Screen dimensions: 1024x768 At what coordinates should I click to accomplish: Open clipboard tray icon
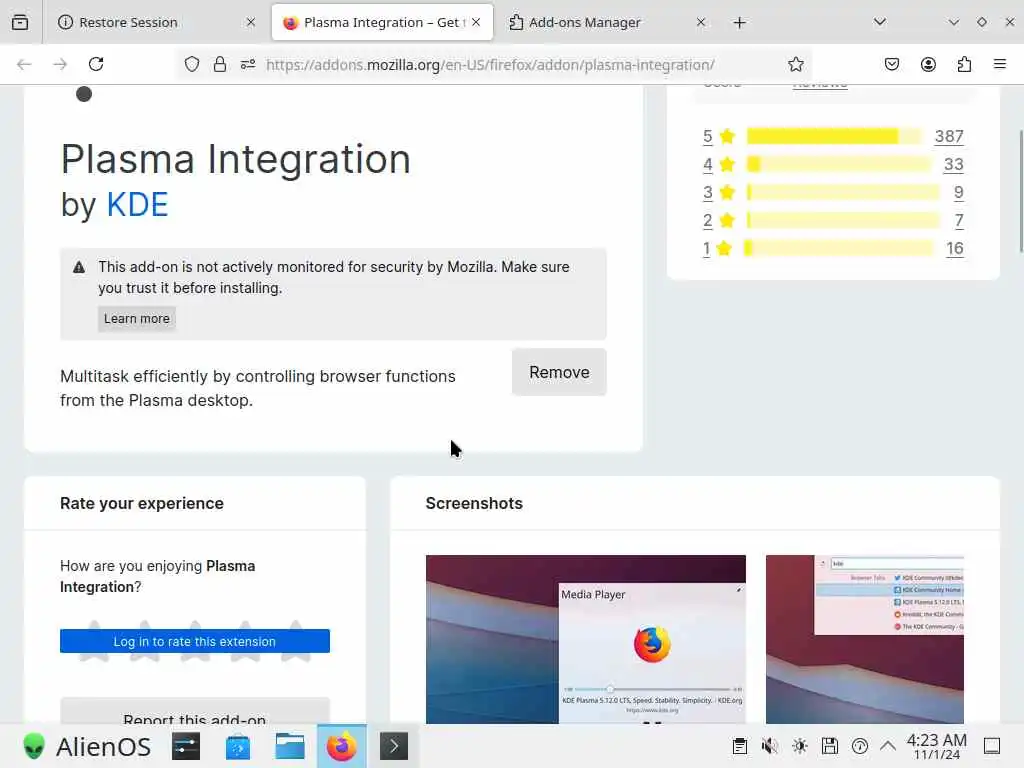(740, 746)
